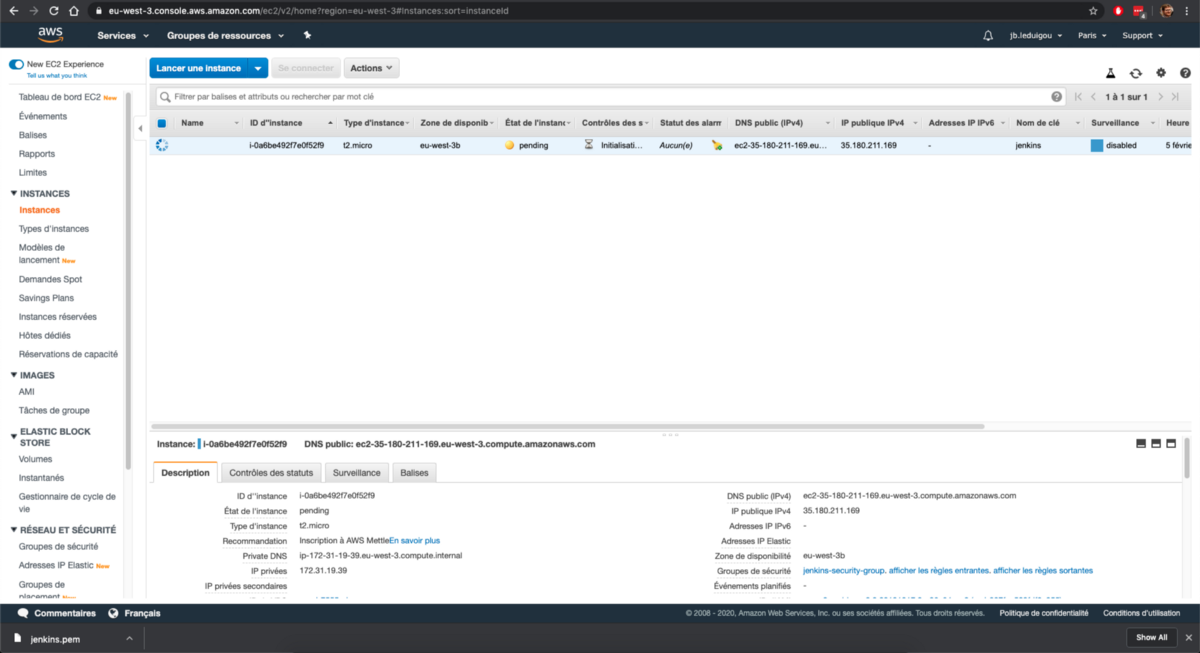Screen dimensions: 1200x653
Task: Click the AWS logo home icon
Action: coord(51,35)
